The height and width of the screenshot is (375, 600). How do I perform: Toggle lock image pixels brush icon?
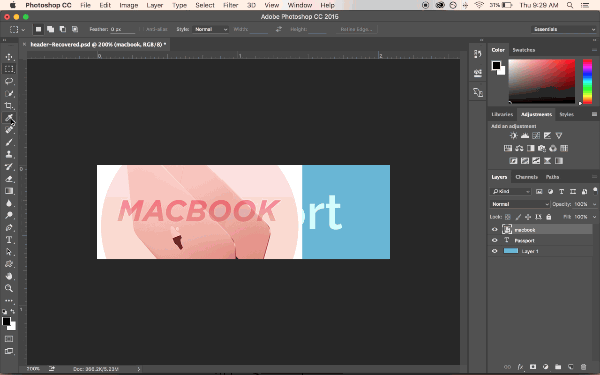(x=518, y=217)
